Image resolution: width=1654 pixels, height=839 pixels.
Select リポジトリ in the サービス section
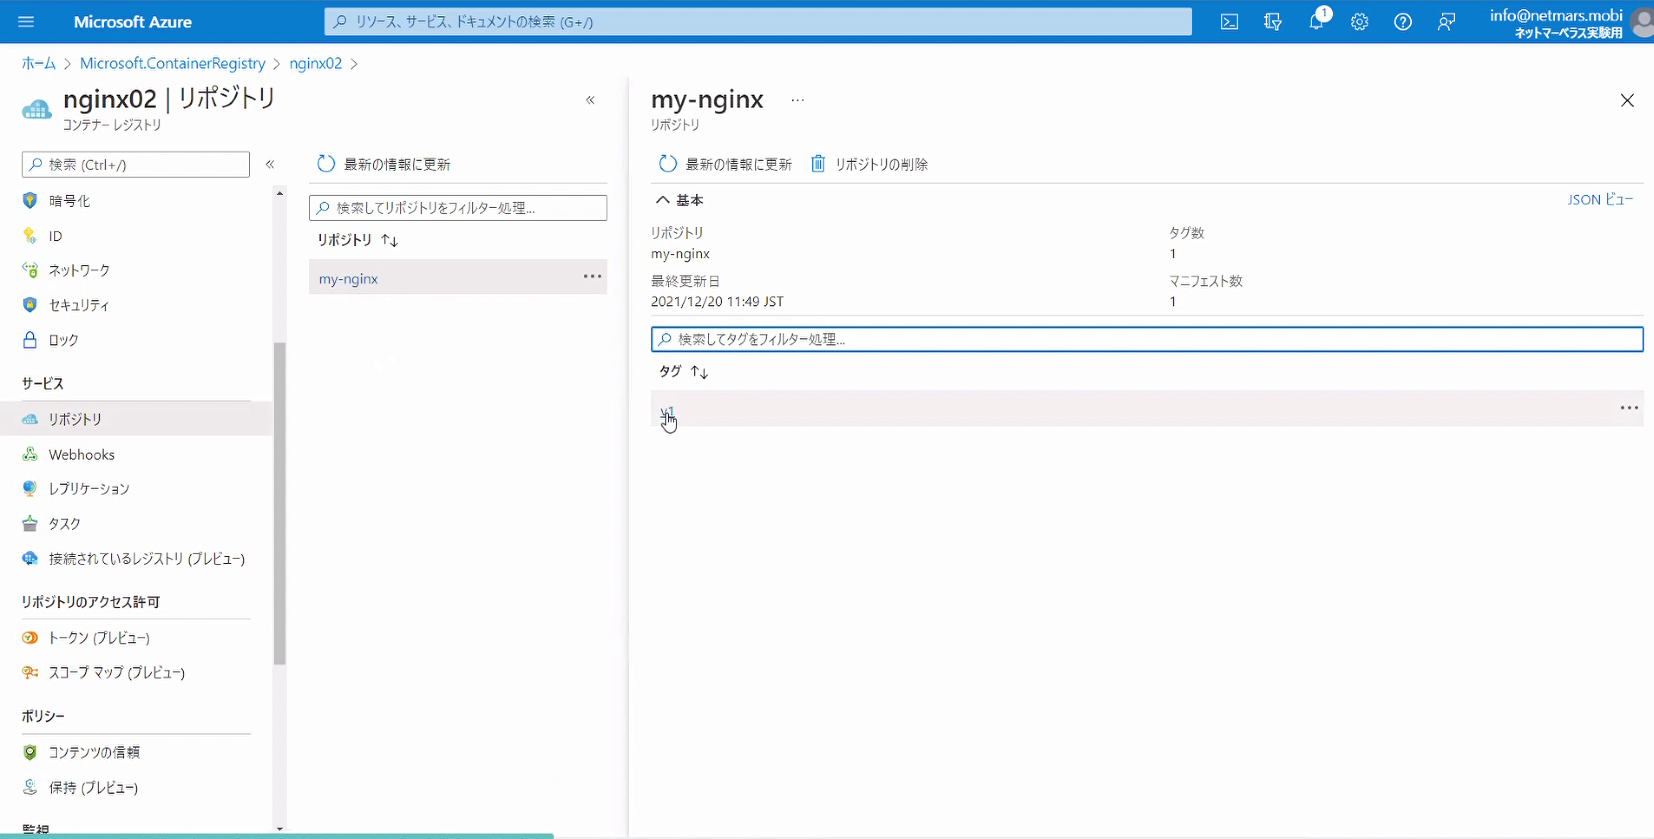click(136, 419)
